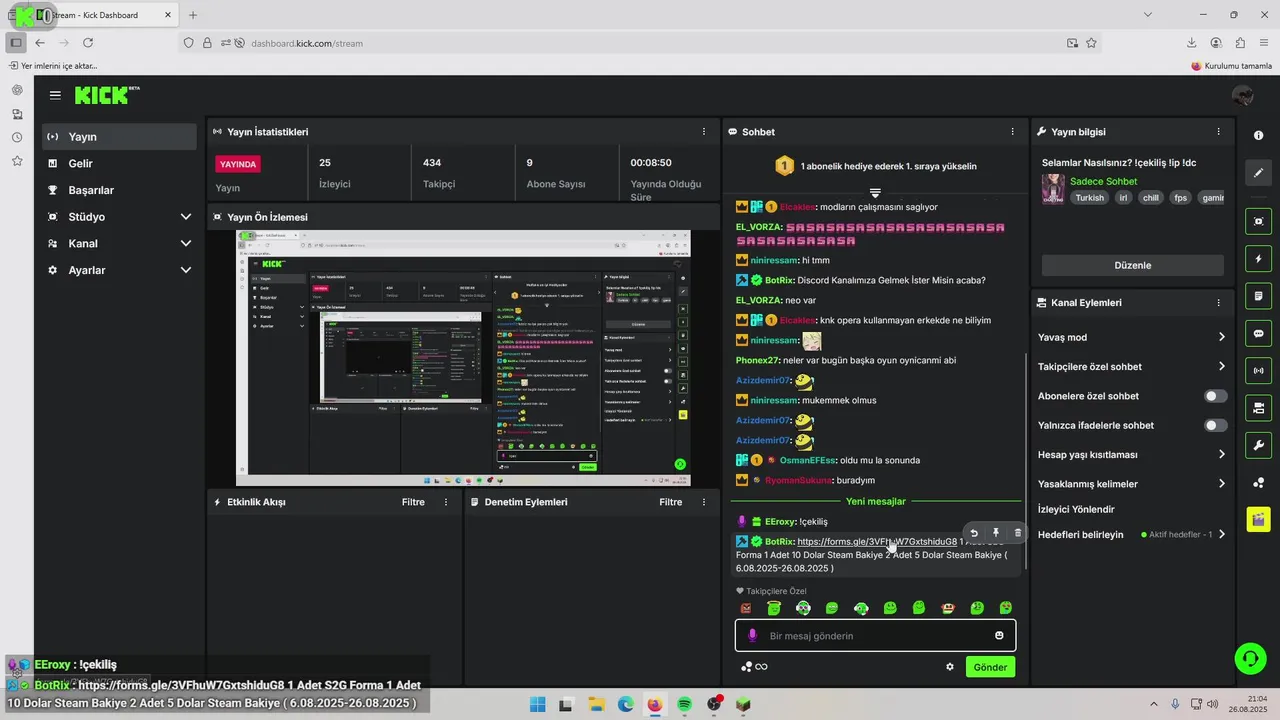Open Hedefleri belirleyin arrow
Screen dimensions: 1280x720
(x=1221, y=535)
